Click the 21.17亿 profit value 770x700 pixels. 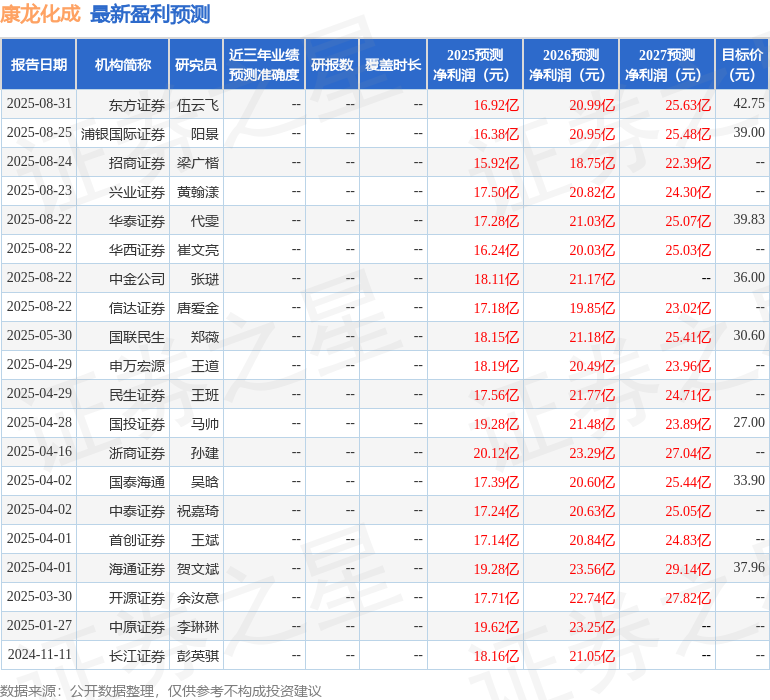[x=592, y=279]
